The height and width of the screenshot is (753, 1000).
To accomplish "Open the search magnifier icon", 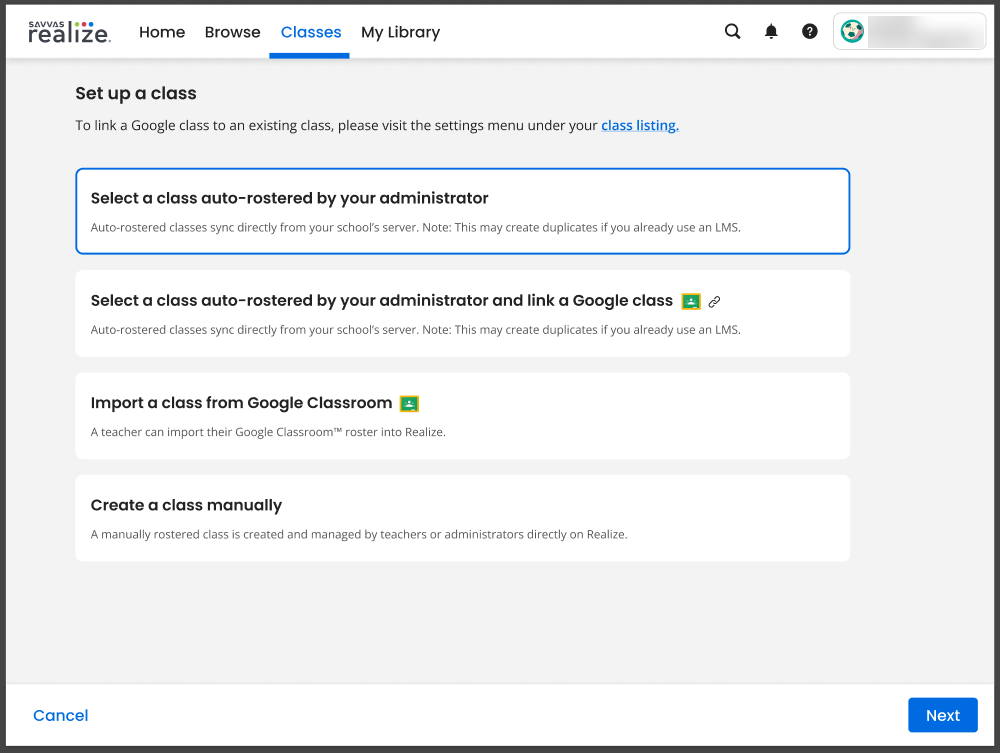I will [x=733, y=31].
